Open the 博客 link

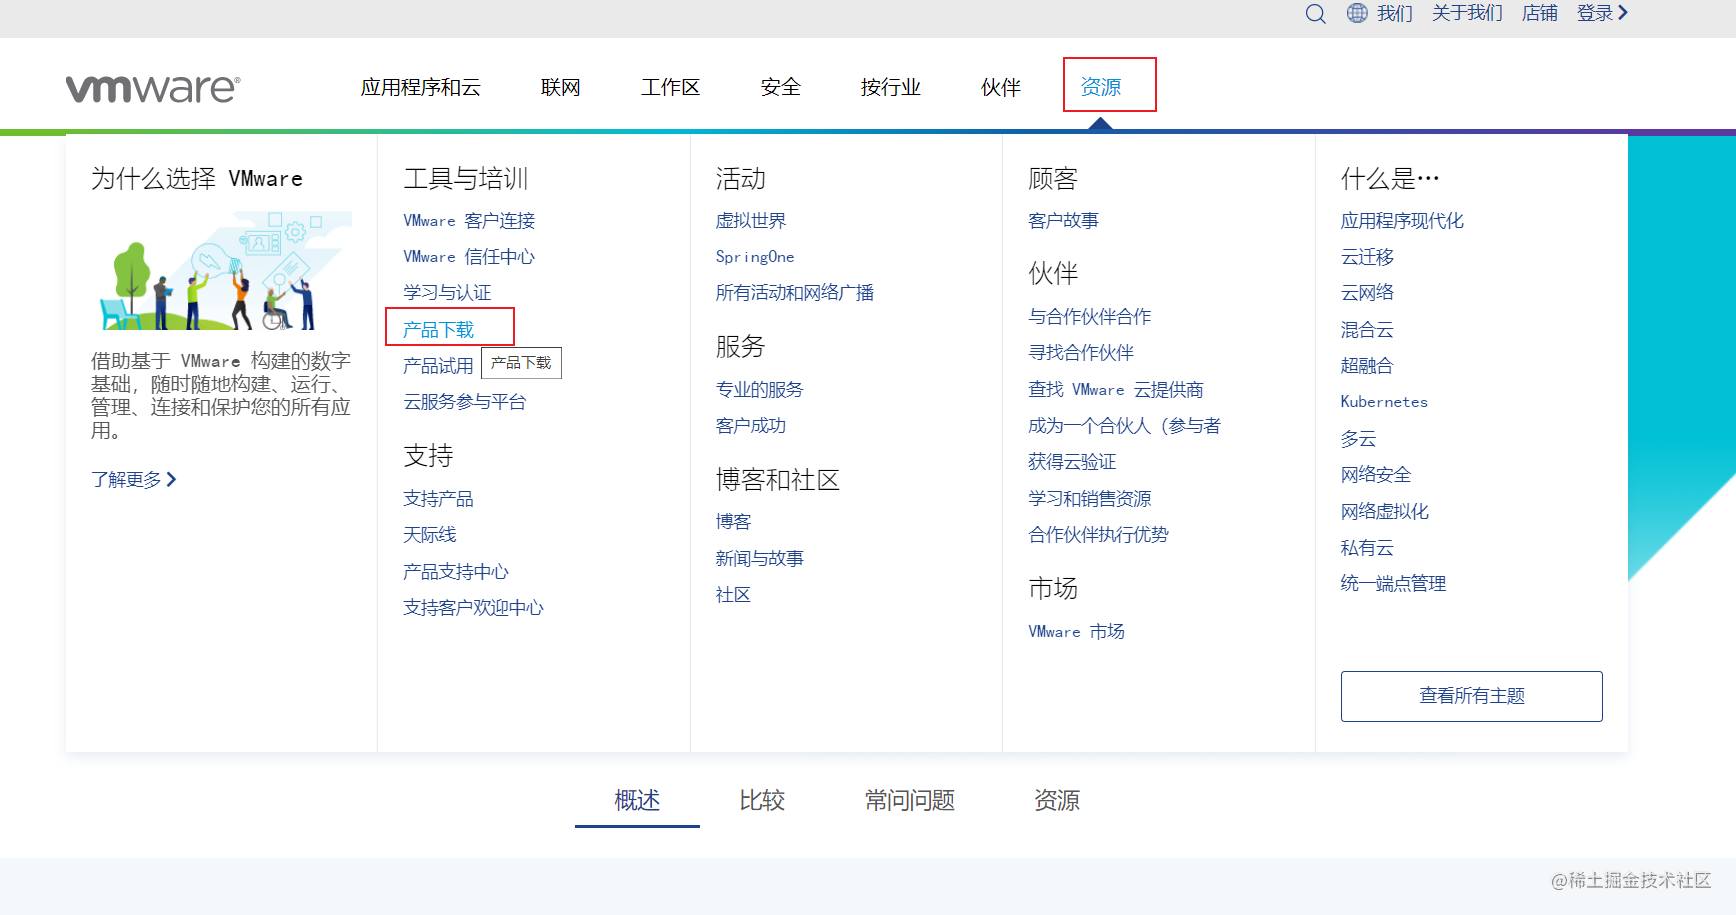coord(733,522)
